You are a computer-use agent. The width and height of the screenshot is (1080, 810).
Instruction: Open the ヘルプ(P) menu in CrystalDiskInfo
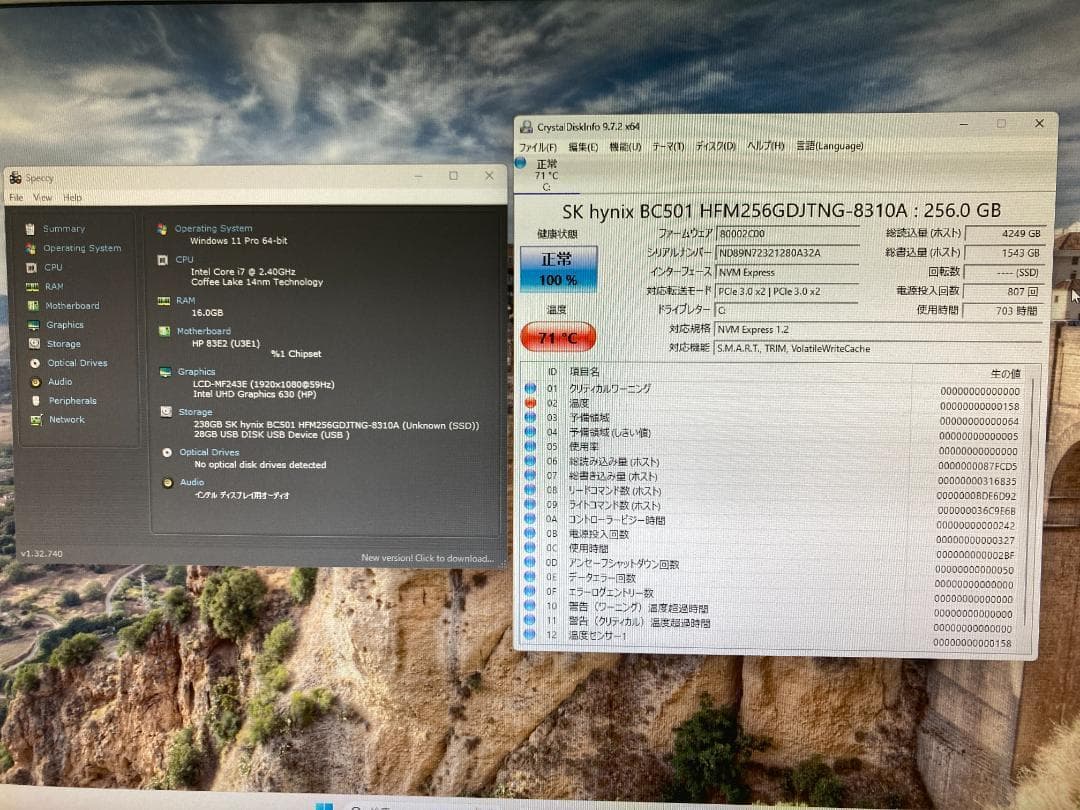click(764, 146)
